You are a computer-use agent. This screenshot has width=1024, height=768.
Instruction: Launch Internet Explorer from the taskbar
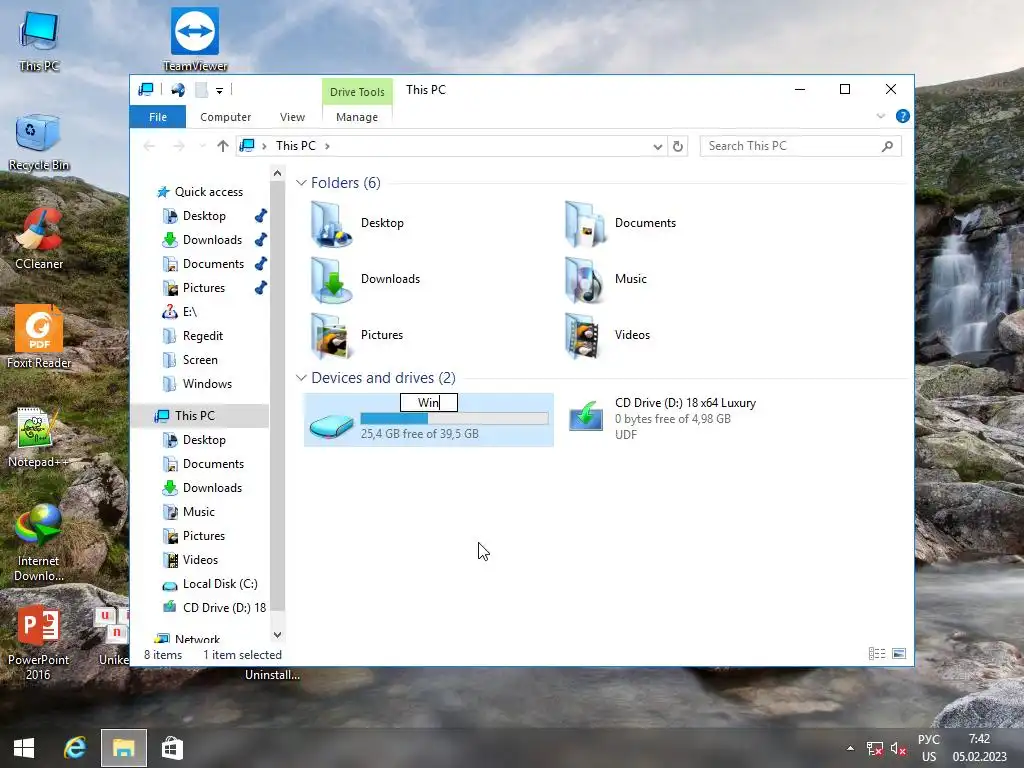(x=74, y=748)
